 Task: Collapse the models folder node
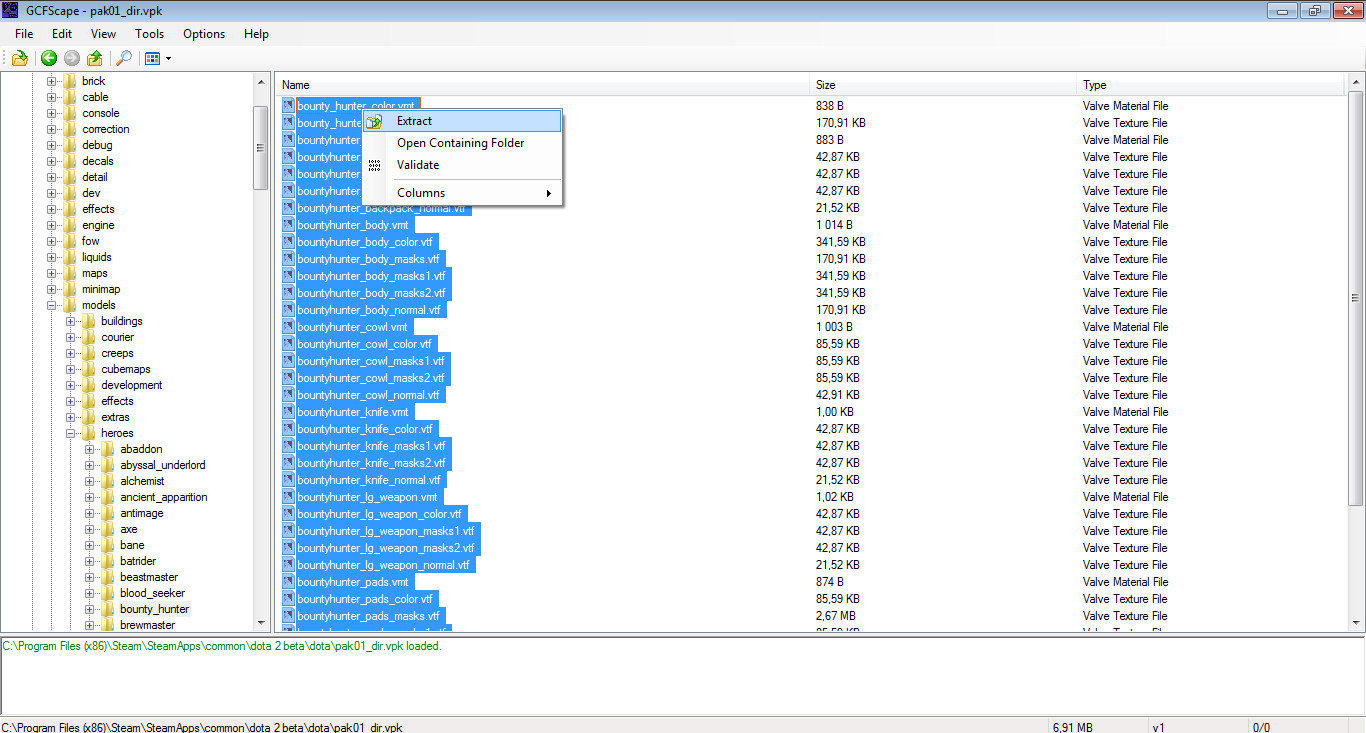coord(52,305)
